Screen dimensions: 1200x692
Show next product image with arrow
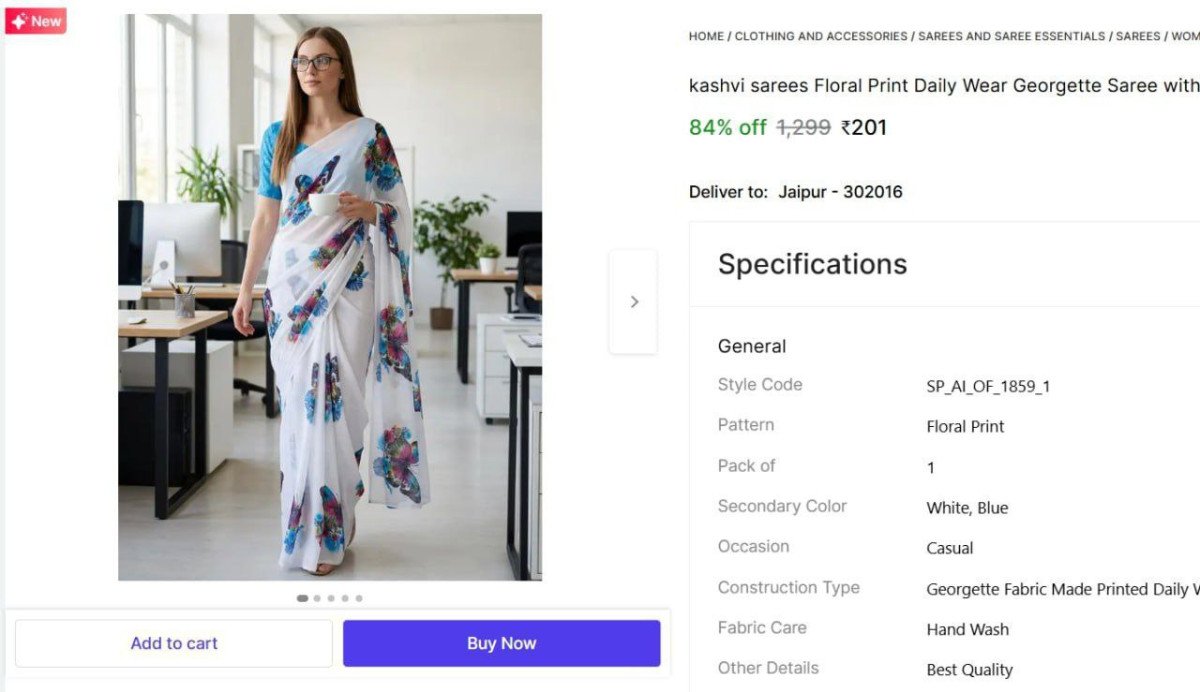pos(633,302)
